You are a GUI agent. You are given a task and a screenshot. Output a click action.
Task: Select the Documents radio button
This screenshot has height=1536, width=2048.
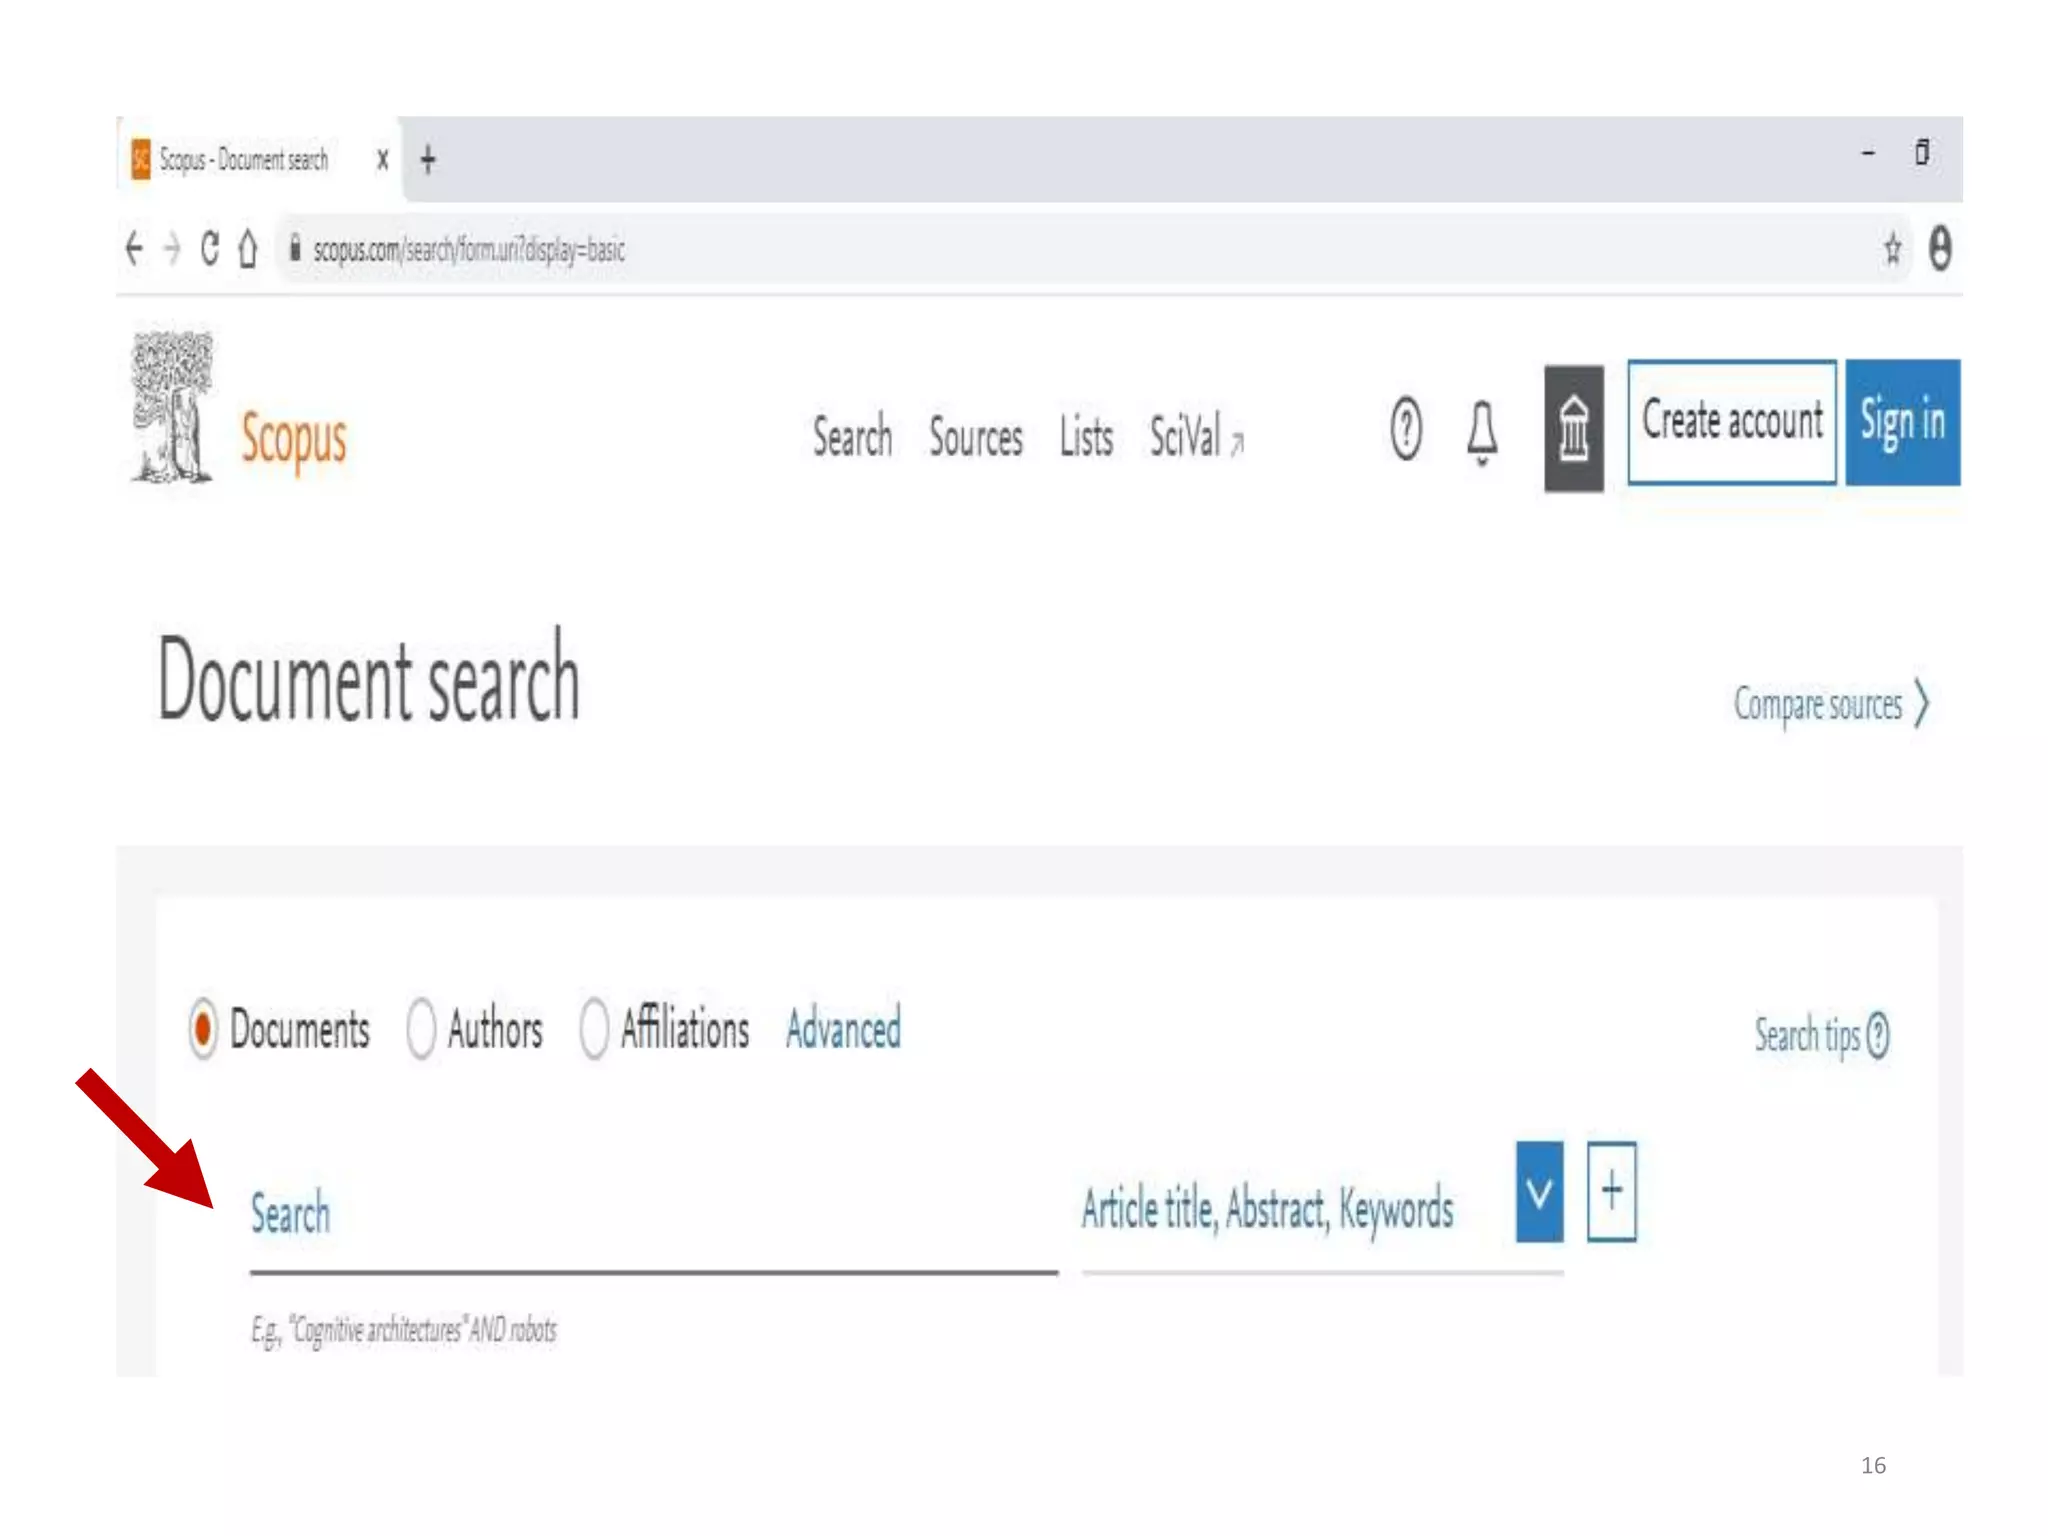click(x=203, y=1028)
